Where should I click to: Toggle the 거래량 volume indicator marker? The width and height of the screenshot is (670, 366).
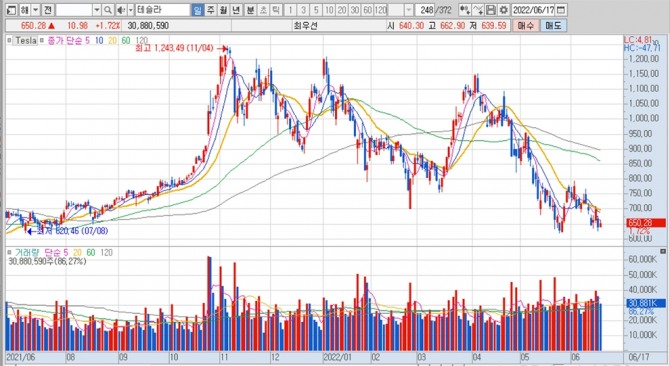(x=9, y=253)
